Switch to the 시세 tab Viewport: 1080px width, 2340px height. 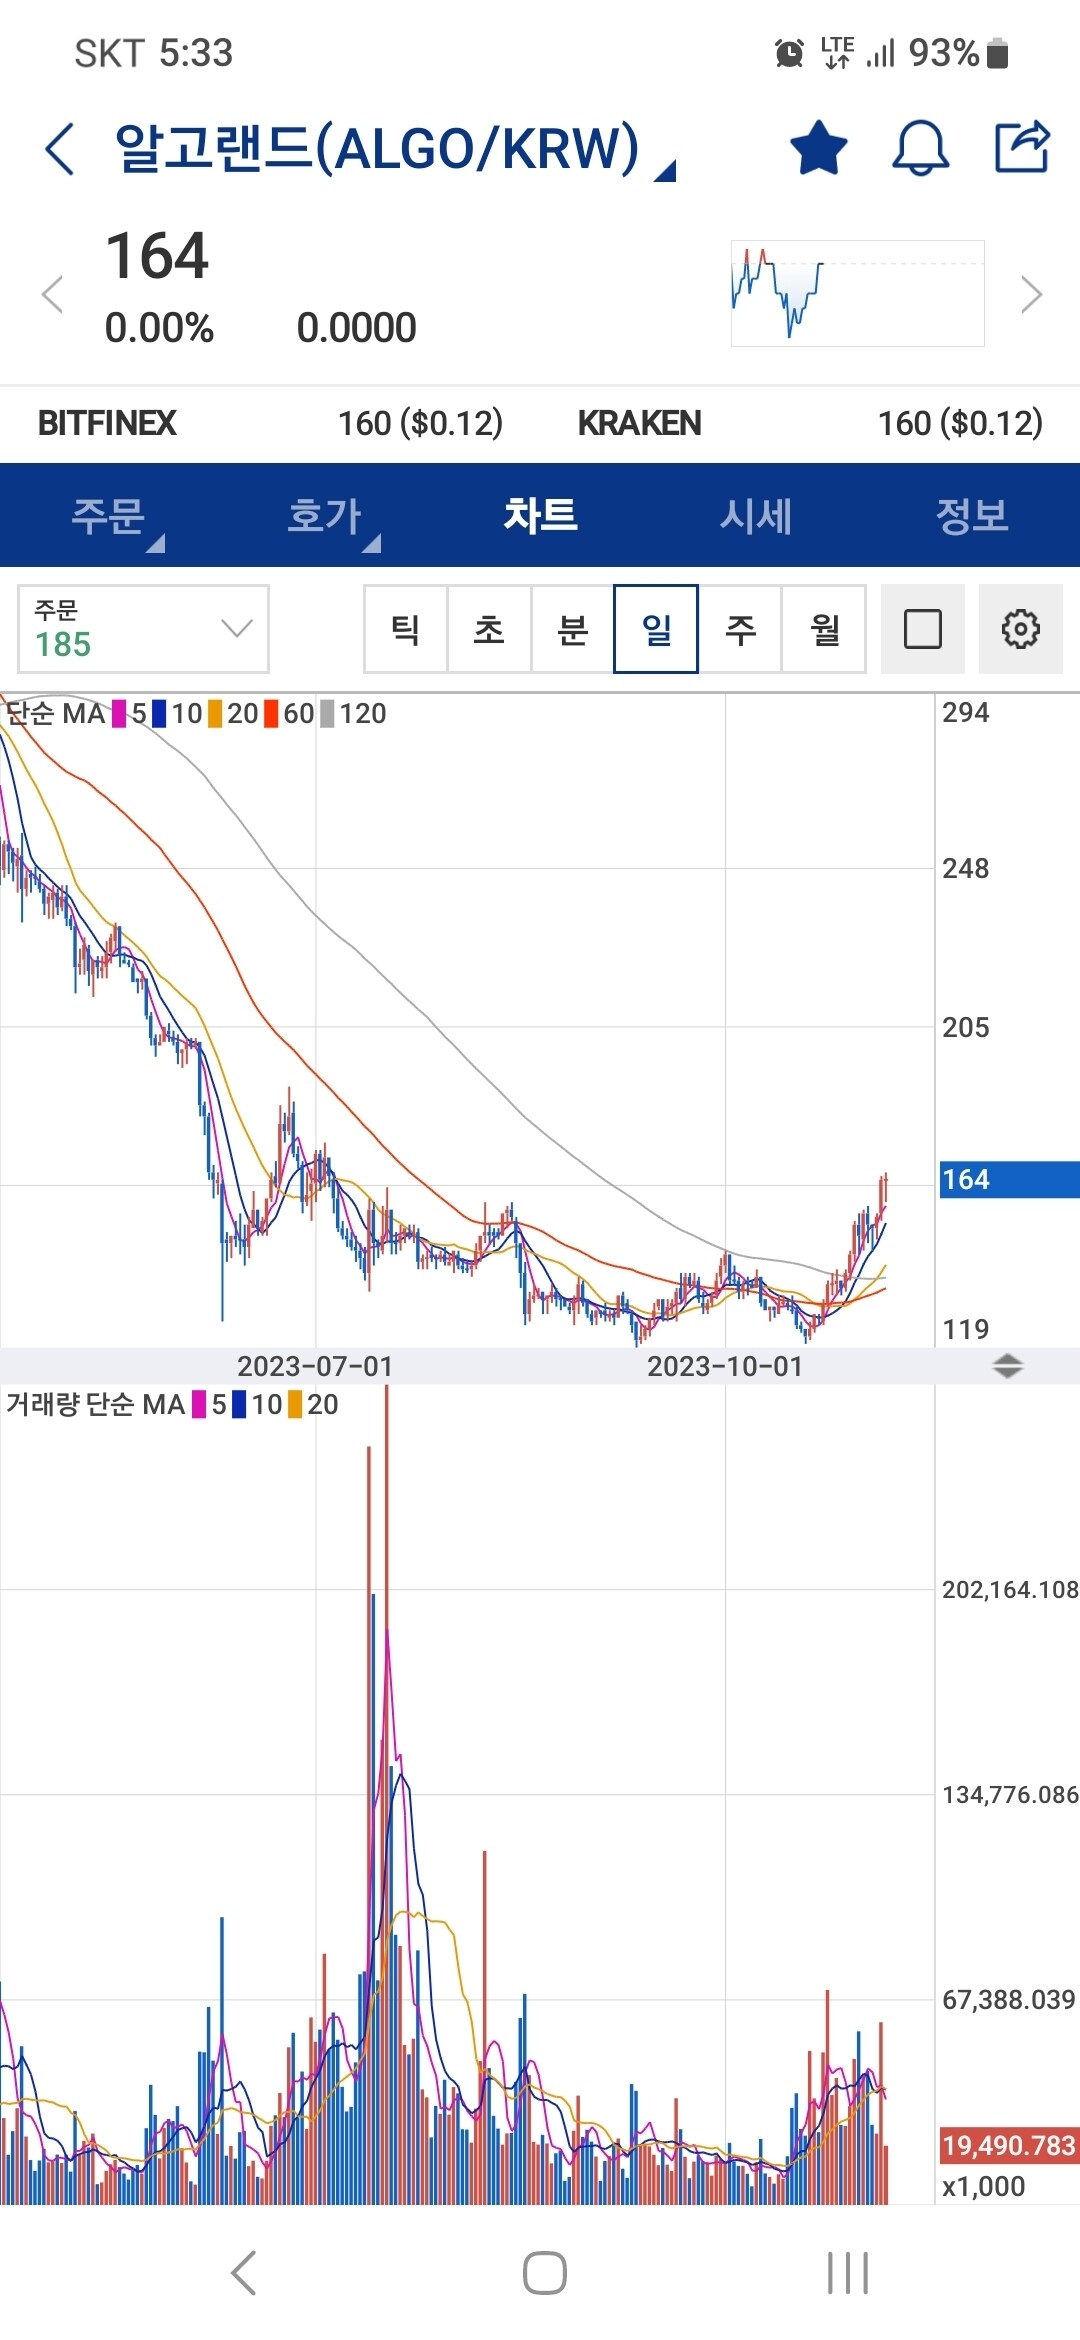[x=756, y=516]
